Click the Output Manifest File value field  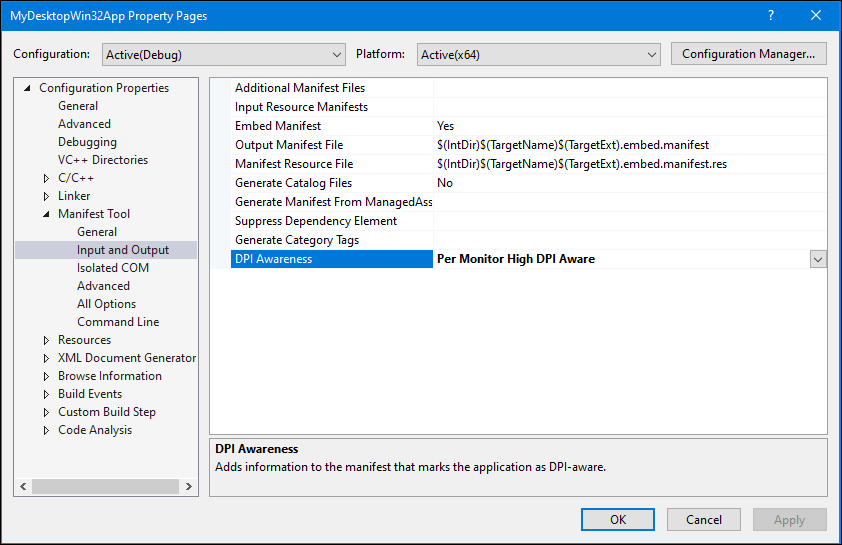pos(629,145)
